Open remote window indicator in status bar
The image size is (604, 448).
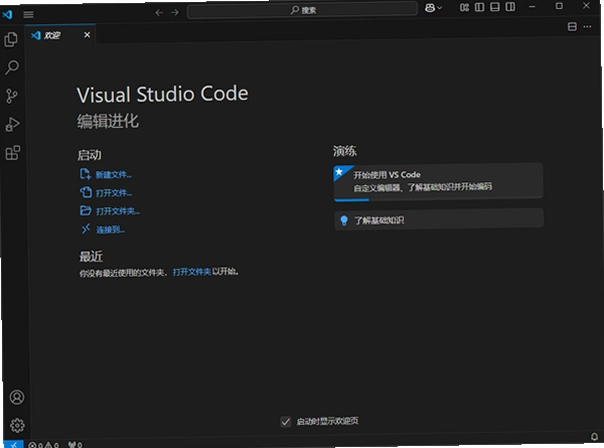click(x=13, y=445)
